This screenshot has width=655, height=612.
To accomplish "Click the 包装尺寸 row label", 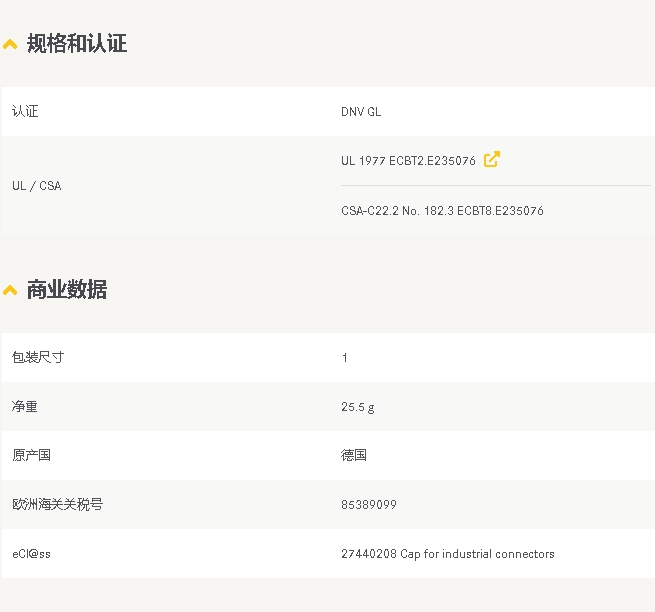I will 38,357.
